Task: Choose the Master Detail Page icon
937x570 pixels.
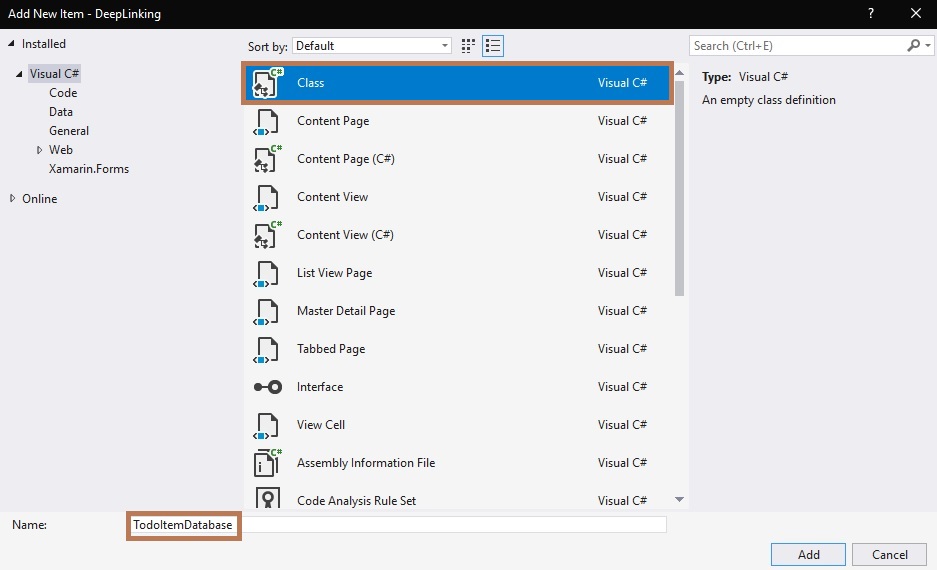Action: (x=267, y=311)
